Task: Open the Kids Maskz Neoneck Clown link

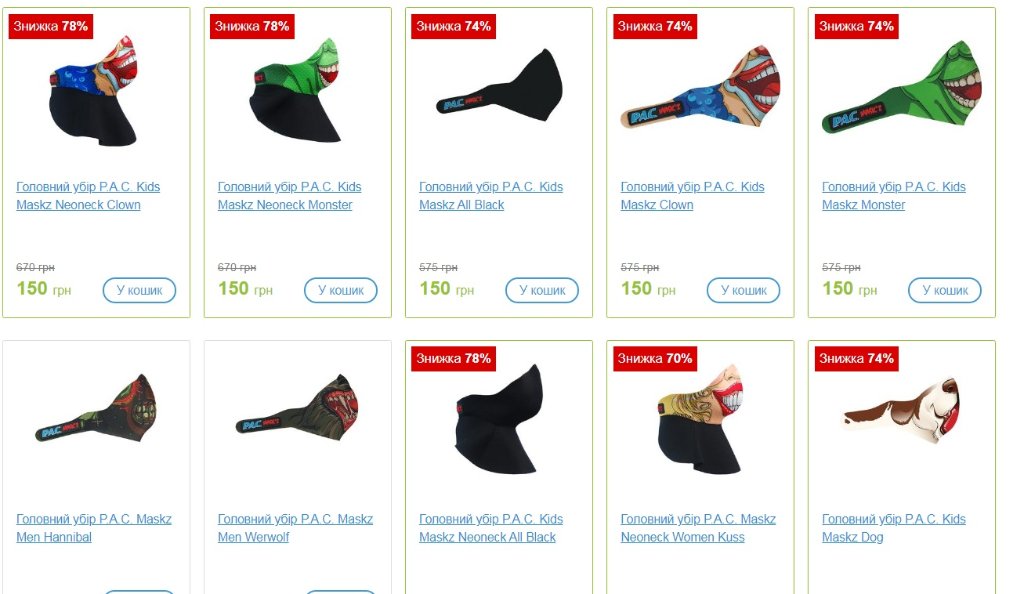Action: pos(88,196)
